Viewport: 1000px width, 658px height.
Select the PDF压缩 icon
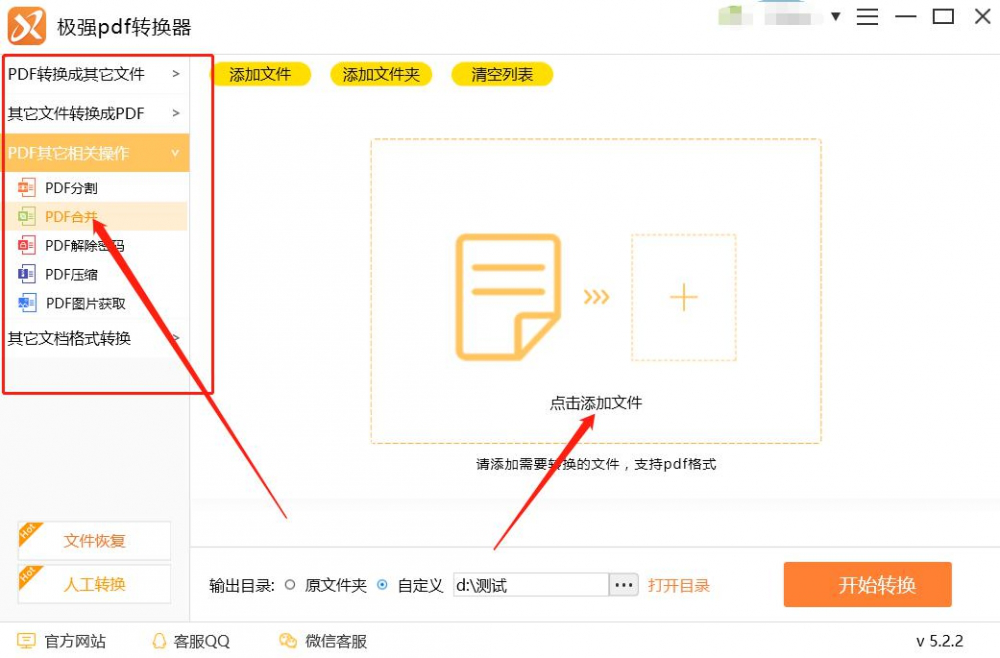pyautogui.click(x=26, y=274)
